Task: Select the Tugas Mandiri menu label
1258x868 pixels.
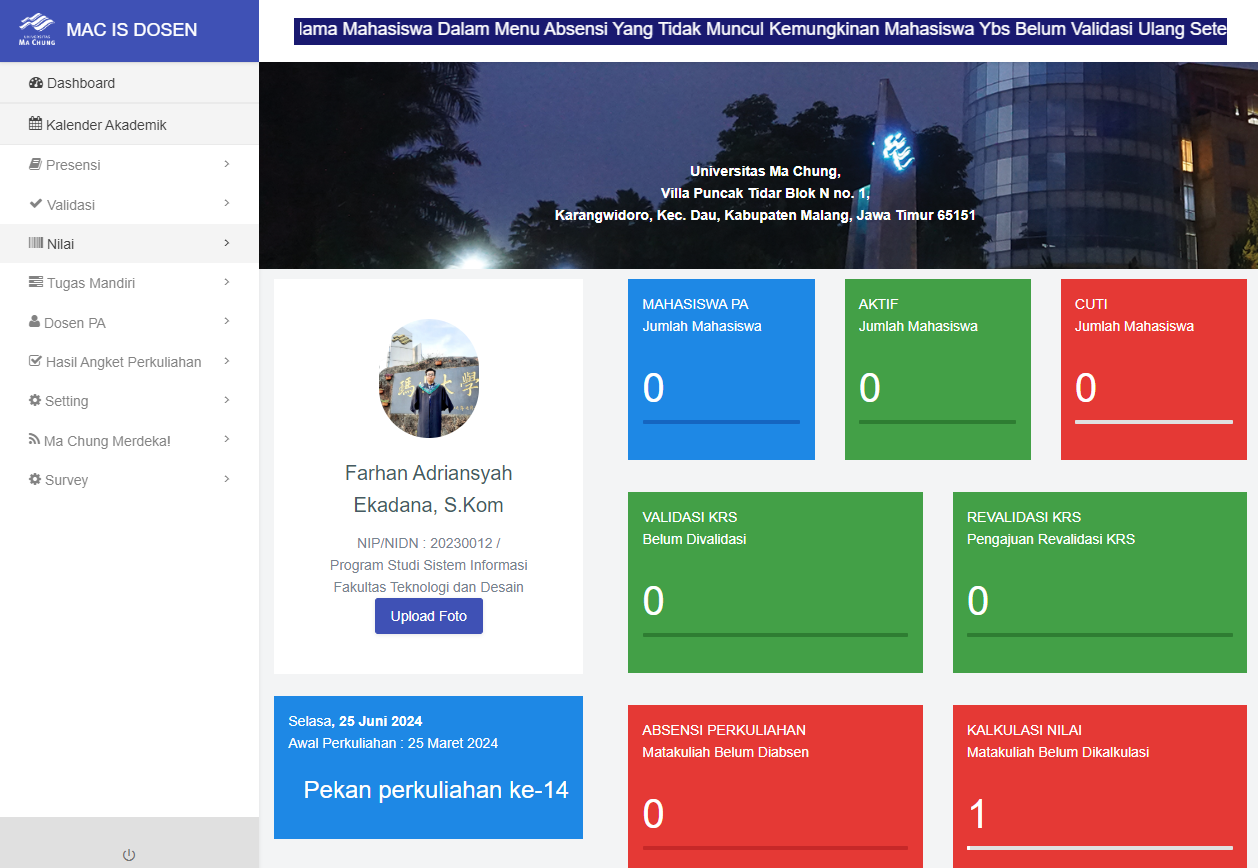Action: 91,283
